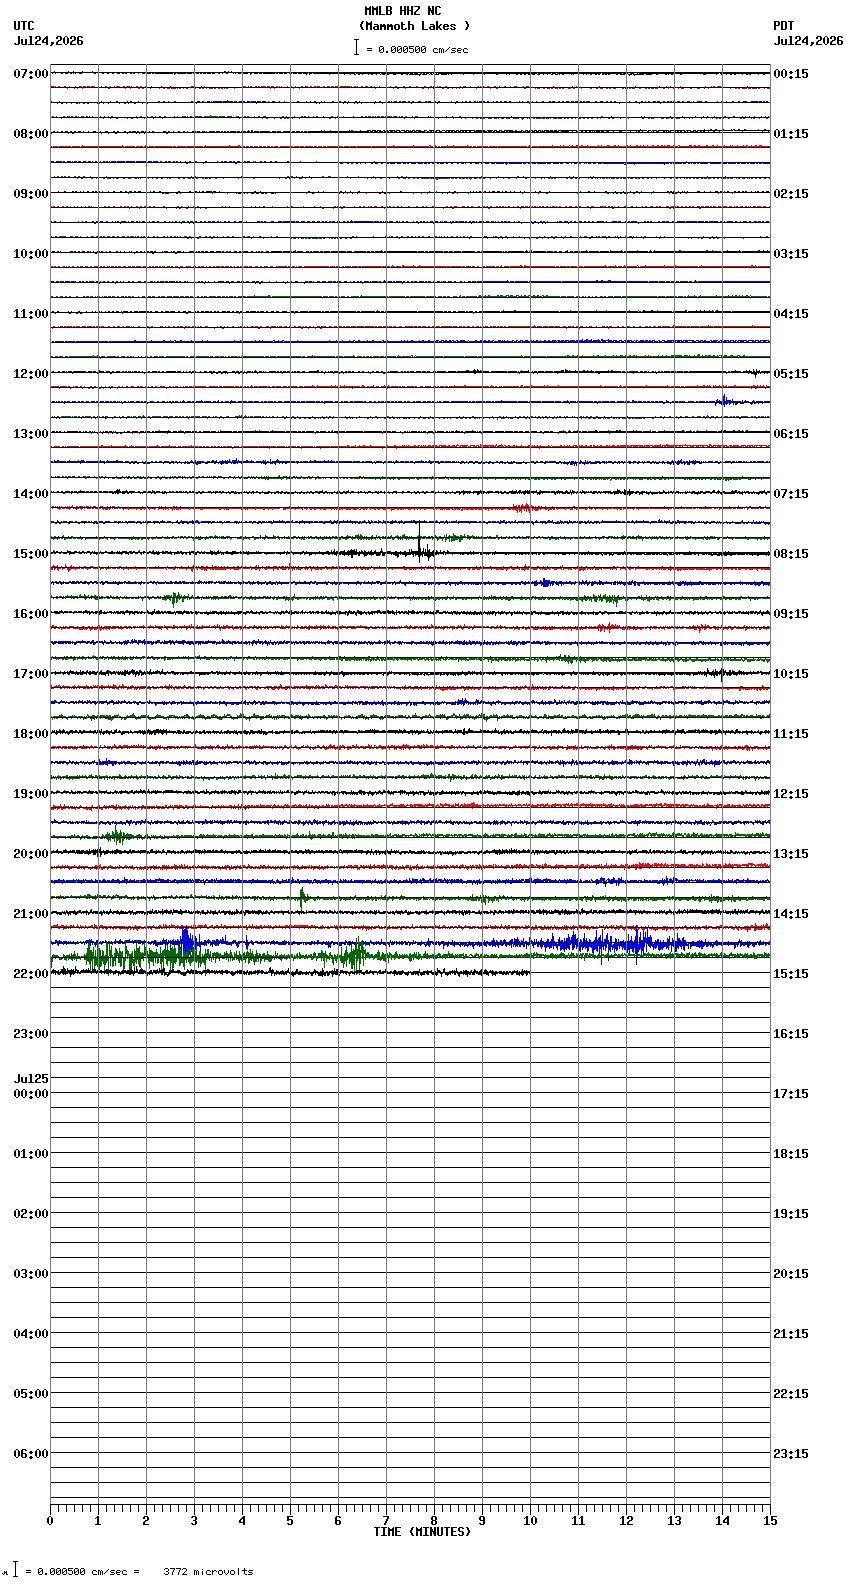850x1584 pixels.
Task: Click the footer scale '3772 microvolts' text
Action: pos(208,1571)
